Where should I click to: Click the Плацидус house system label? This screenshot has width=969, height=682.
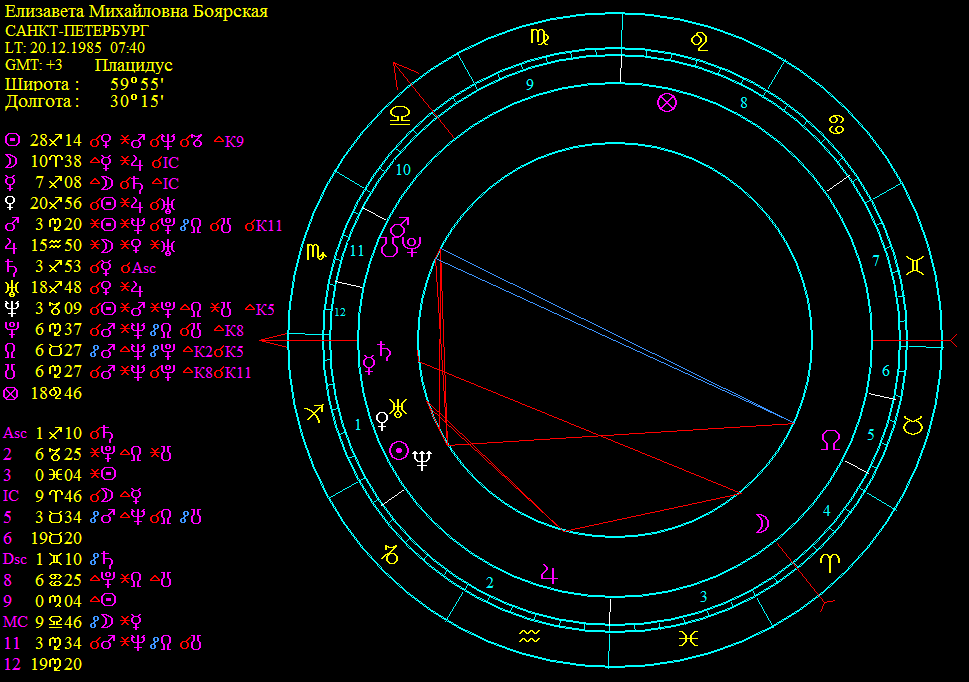(x=134, y=65)
